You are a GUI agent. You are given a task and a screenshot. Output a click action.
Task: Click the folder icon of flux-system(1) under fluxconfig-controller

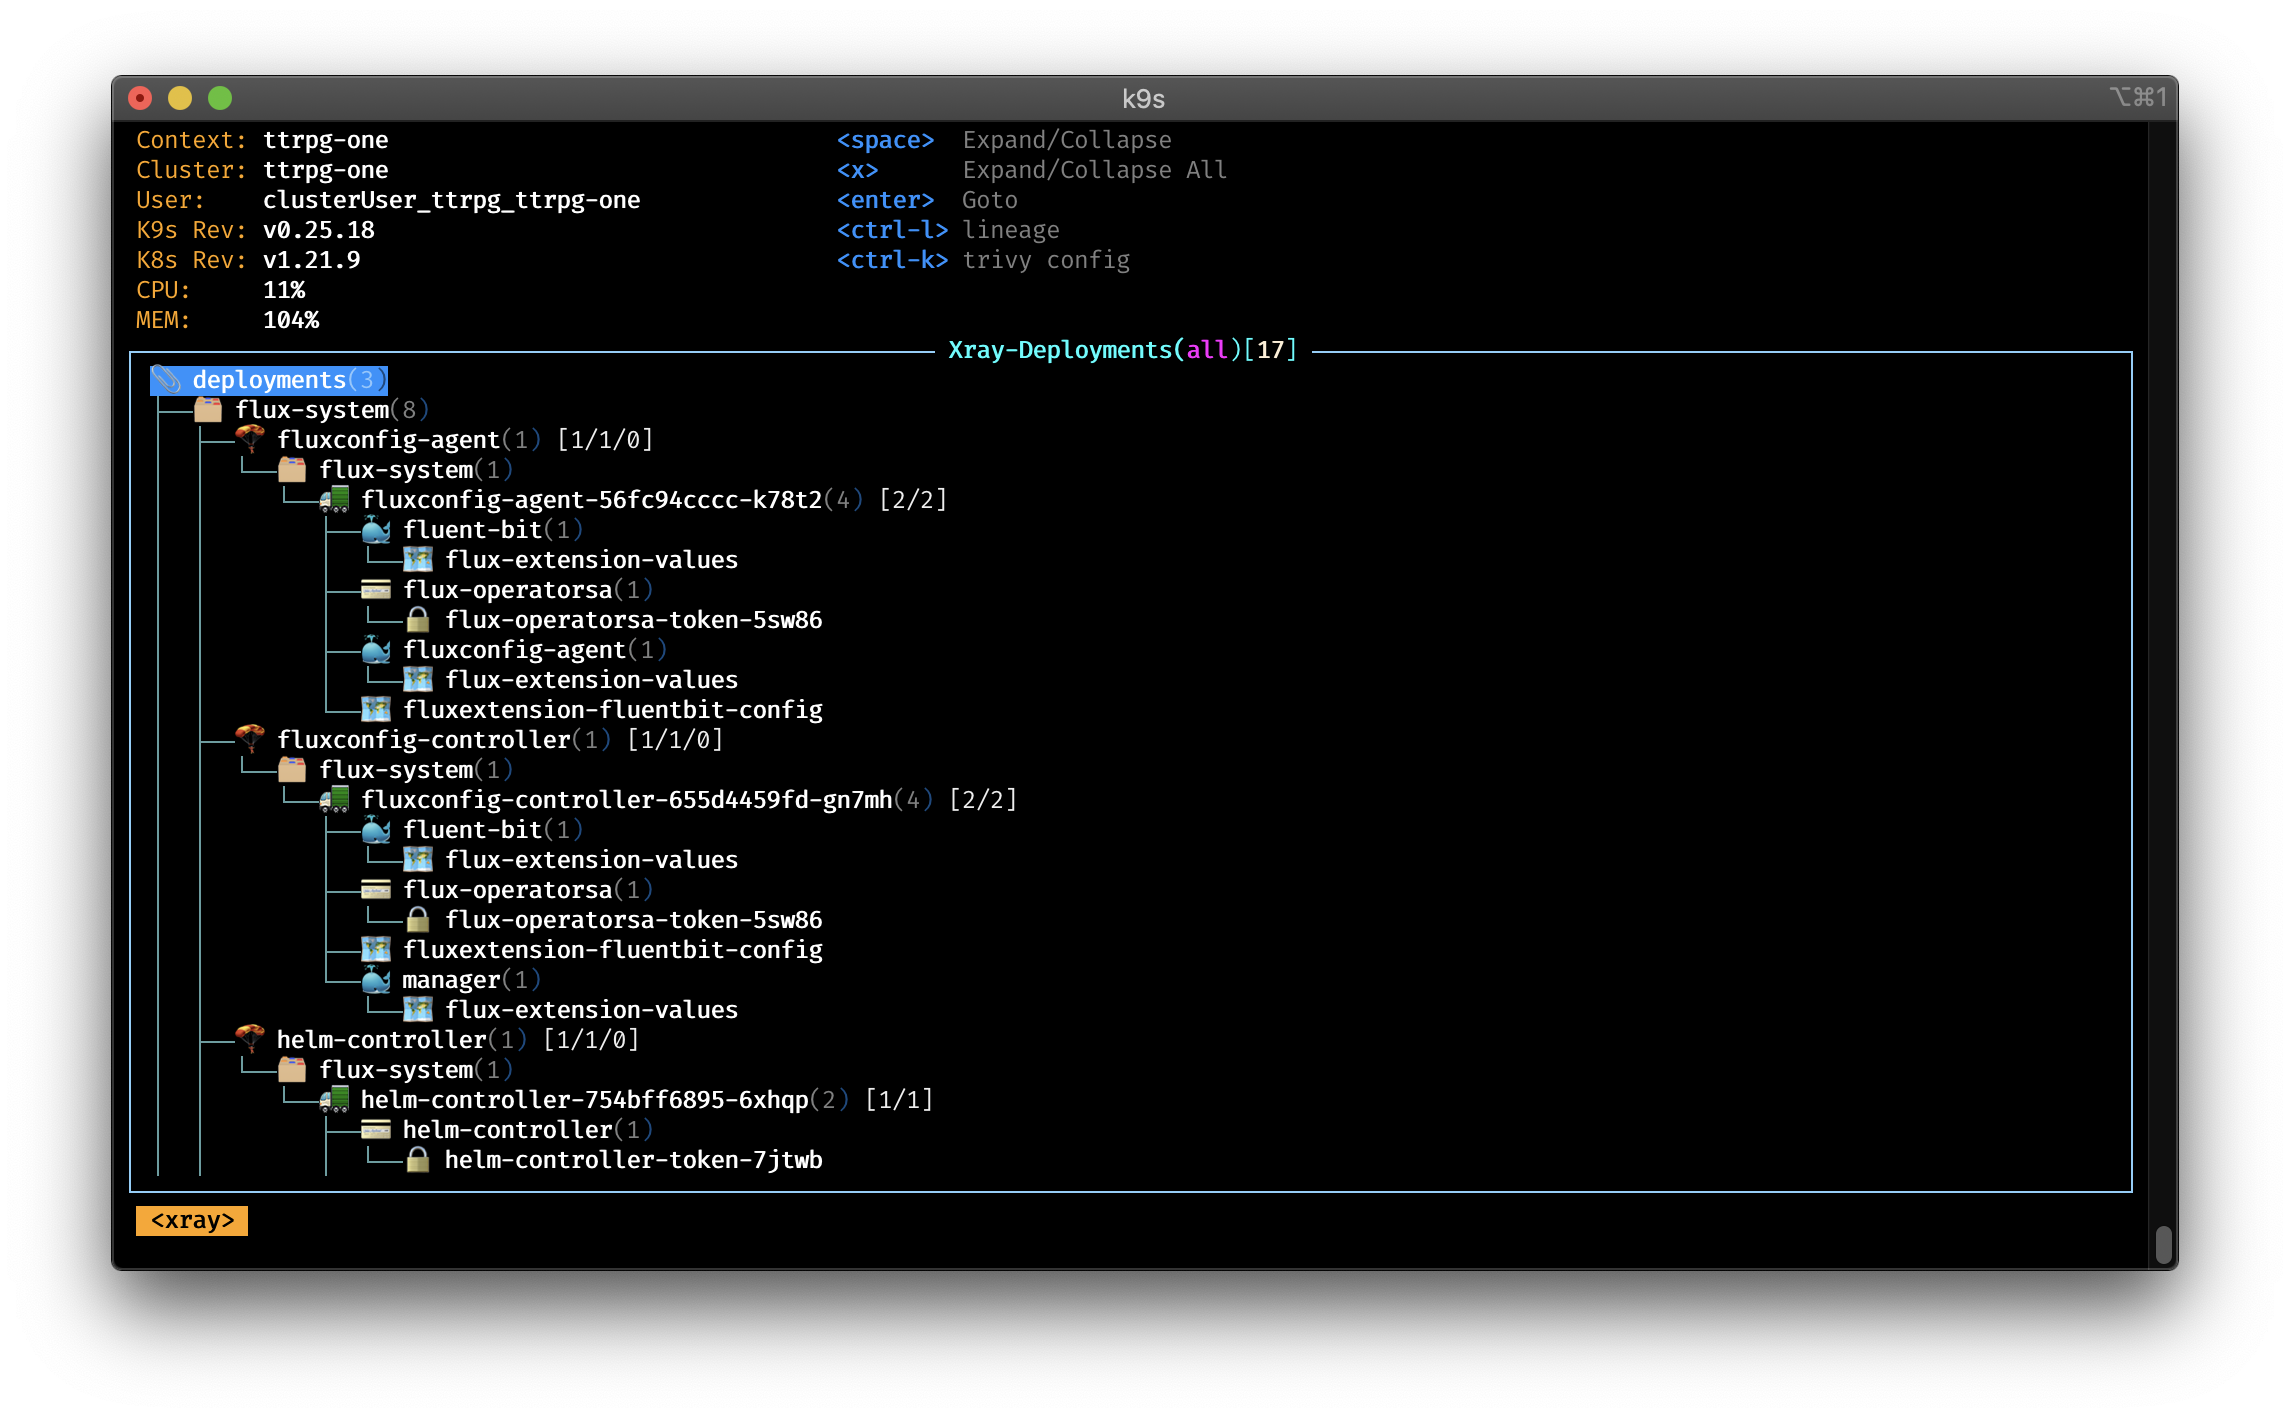click(x=292, y=770)
